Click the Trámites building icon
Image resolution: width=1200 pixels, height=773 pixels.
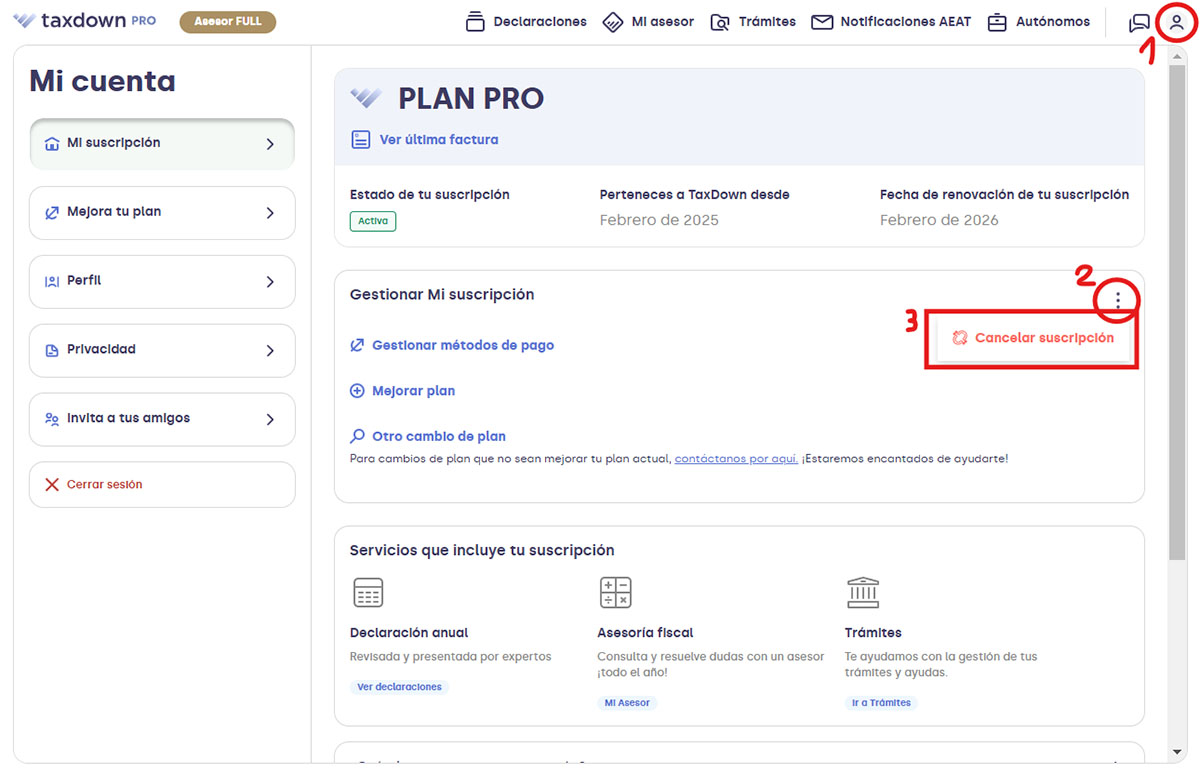tap(863, 593)
